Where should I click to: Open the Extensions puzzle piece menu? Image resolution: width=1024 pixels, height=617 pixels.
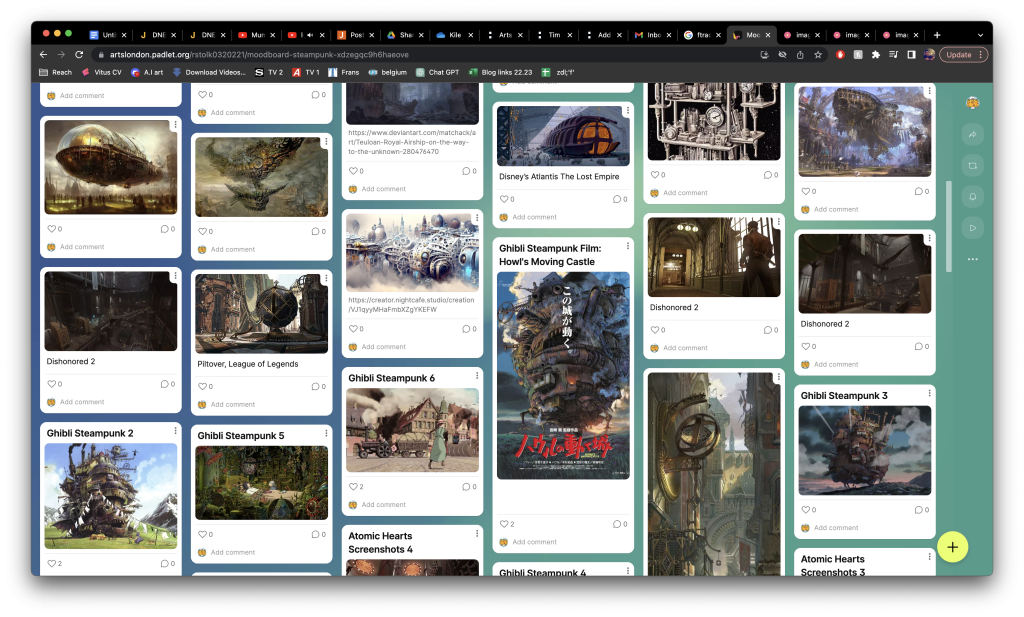pos(876,55)
